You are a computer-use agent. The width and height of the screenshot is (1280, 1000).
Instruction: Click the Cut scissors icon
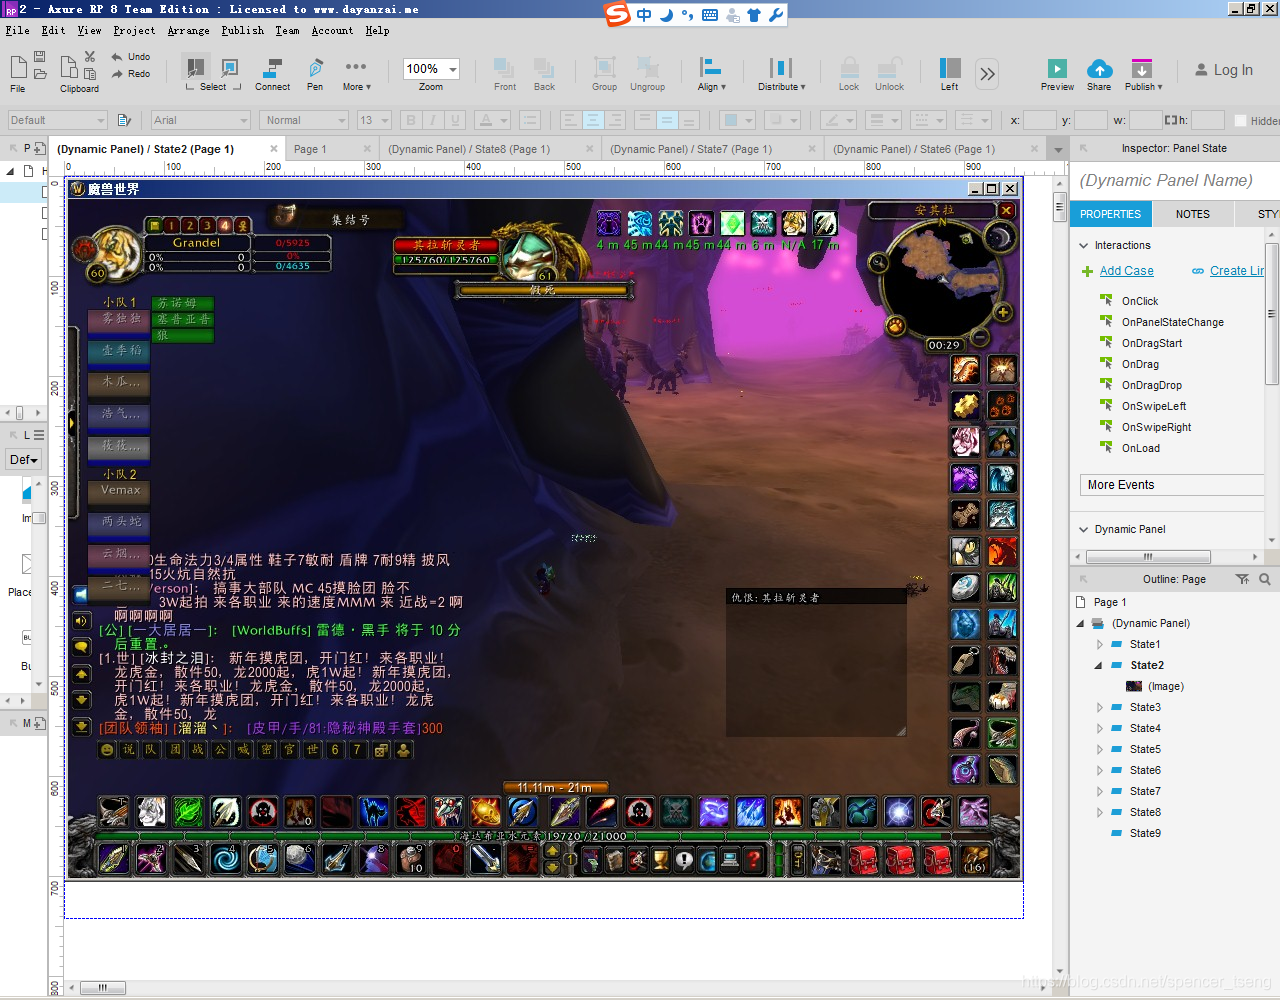point(90,57)
